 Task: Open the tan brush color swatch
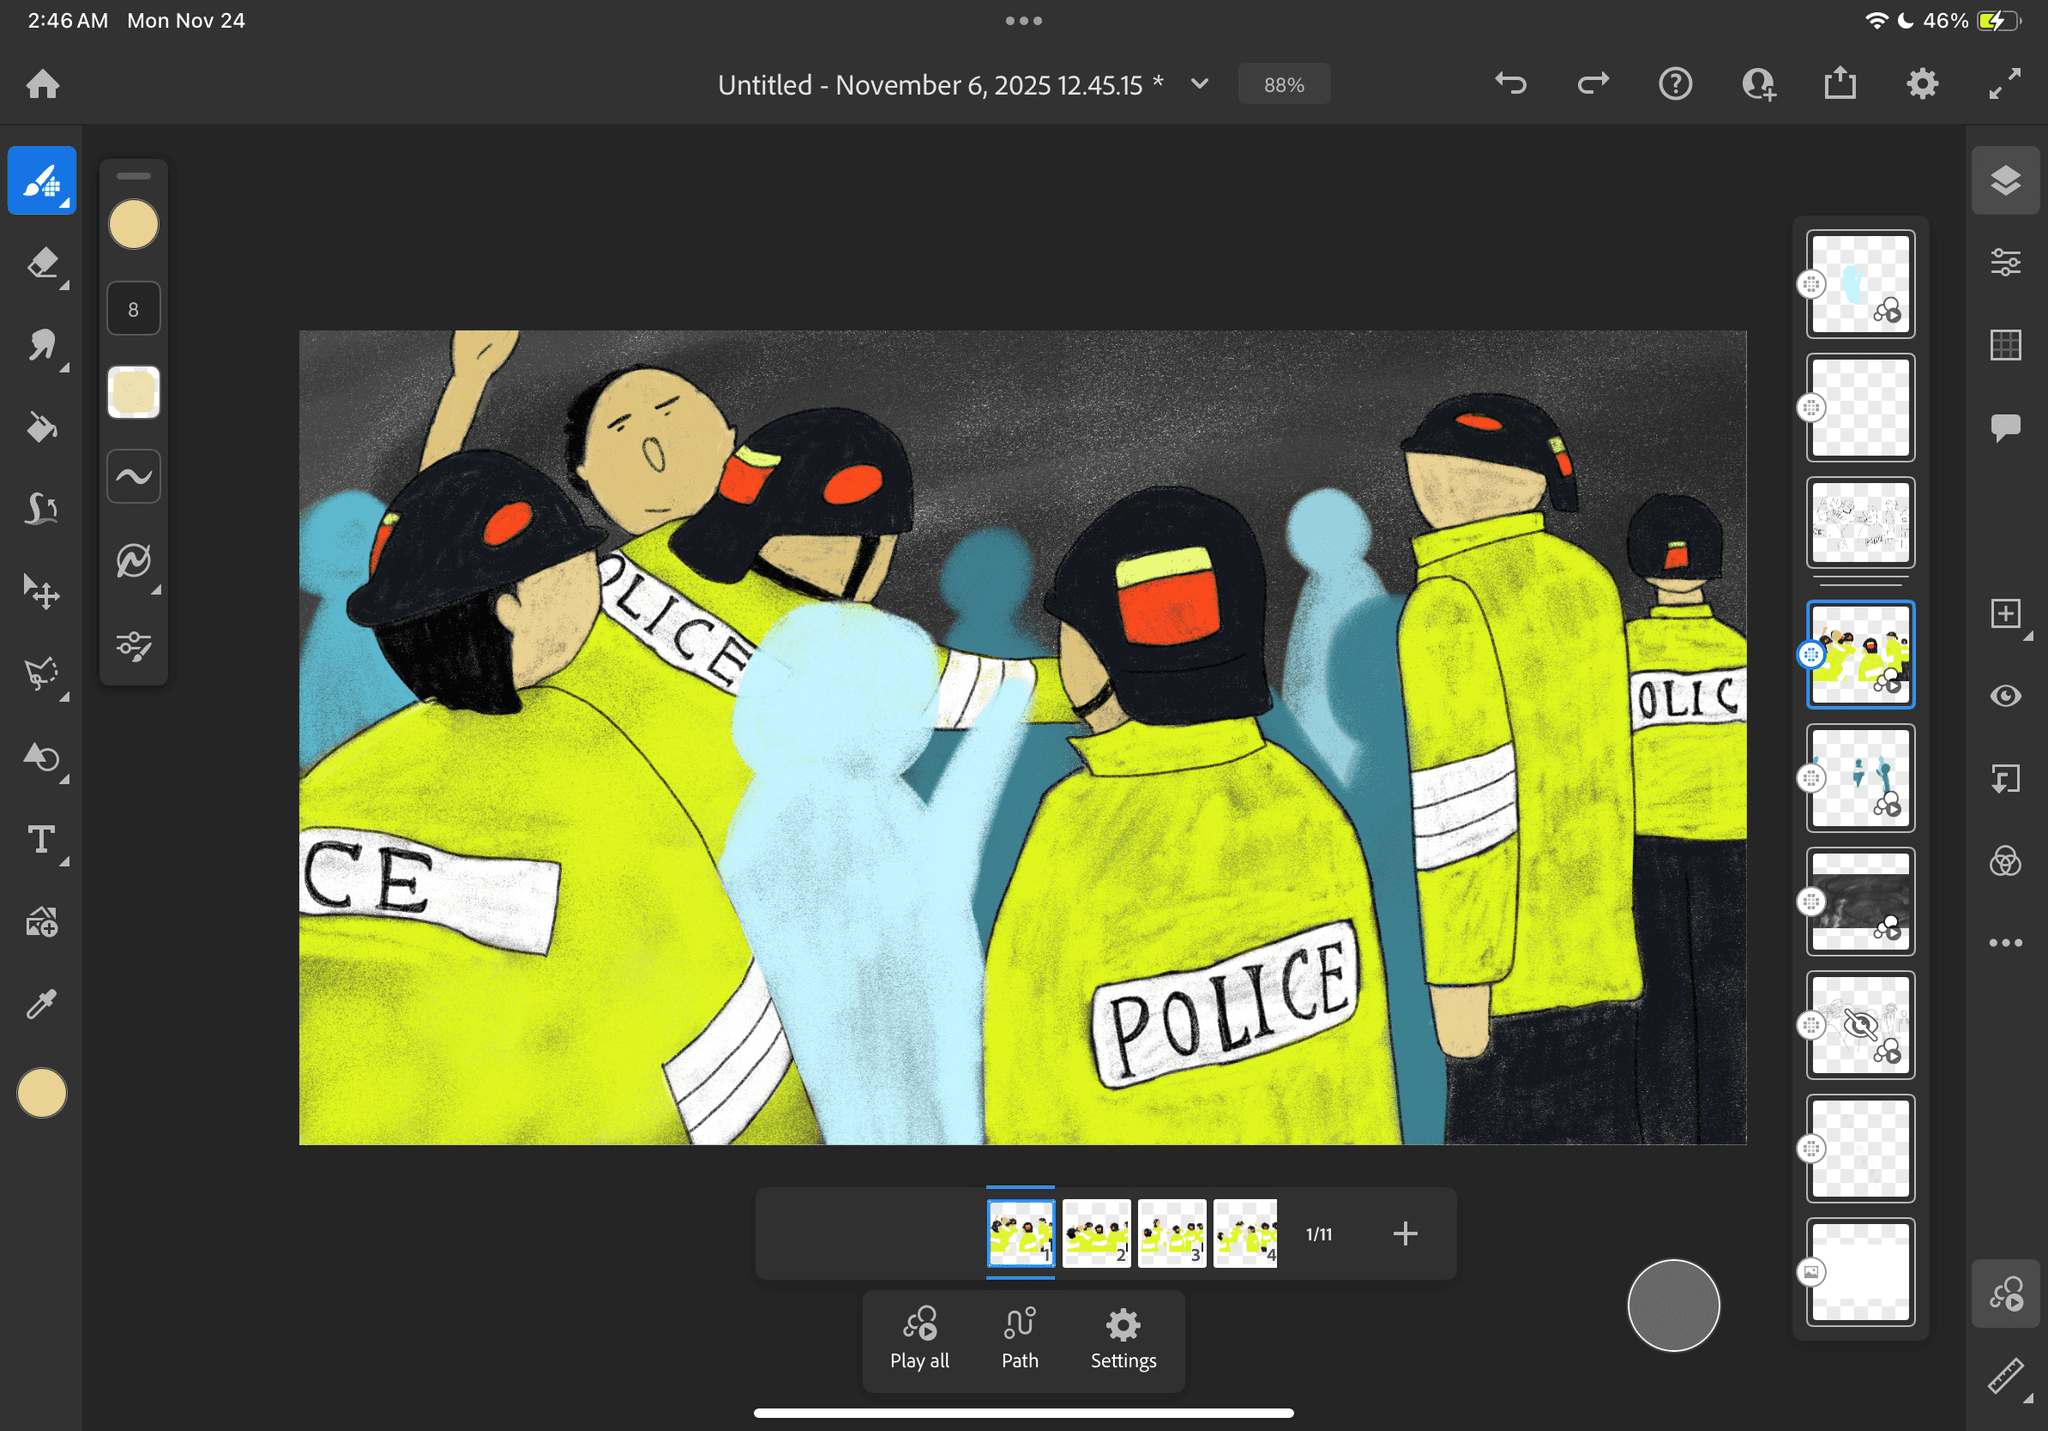(x=133, y=224)
